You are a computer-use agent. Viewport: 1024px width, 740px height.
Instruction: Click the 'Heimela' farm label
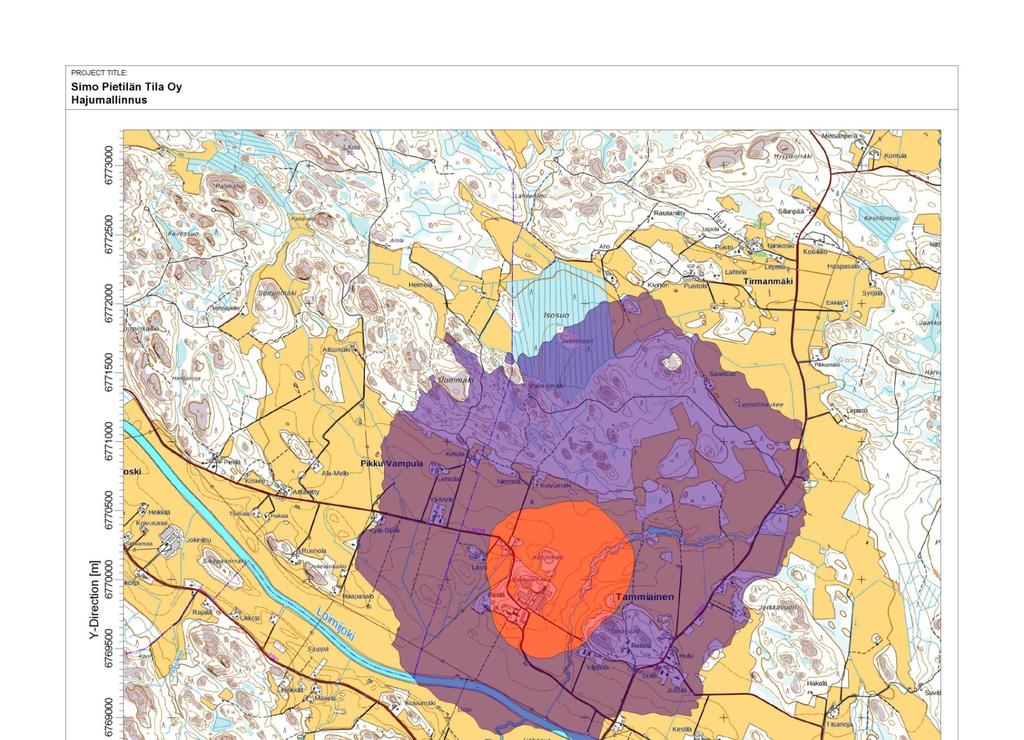[420, 285]
